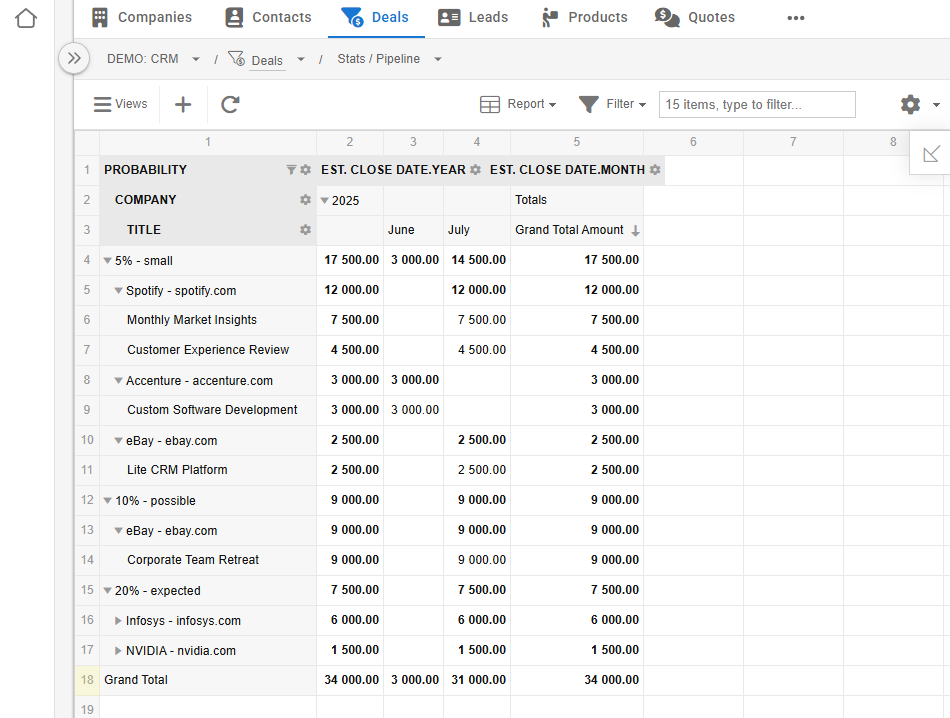Viewport: 950px width, 718px height.
Task: Select row number 18 header
Action: (87, 680)
